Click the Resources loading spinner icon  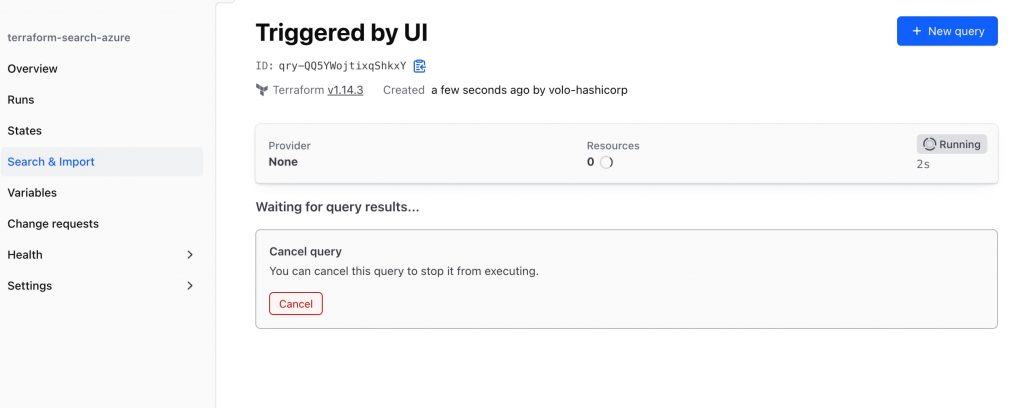point(606,162)
